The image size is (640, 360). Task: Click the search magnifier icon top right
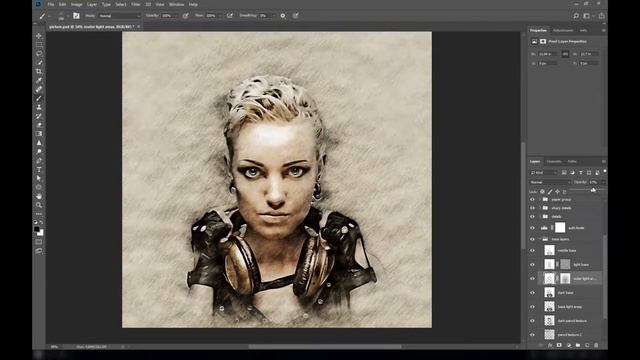(x=576, y=16)
